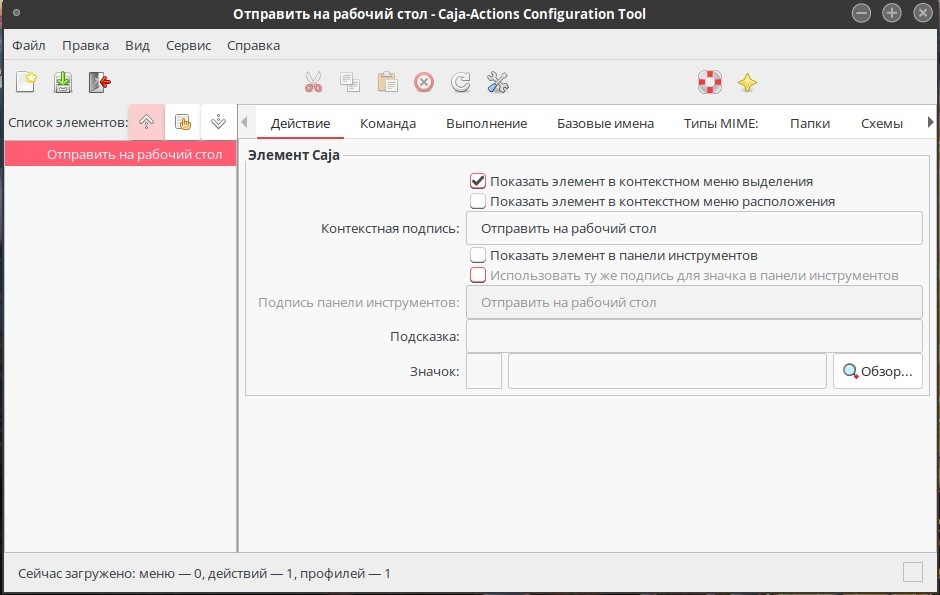Click the Quit (exit door) toolbar icon
This screenshot has width=940, height=595.
100,82
